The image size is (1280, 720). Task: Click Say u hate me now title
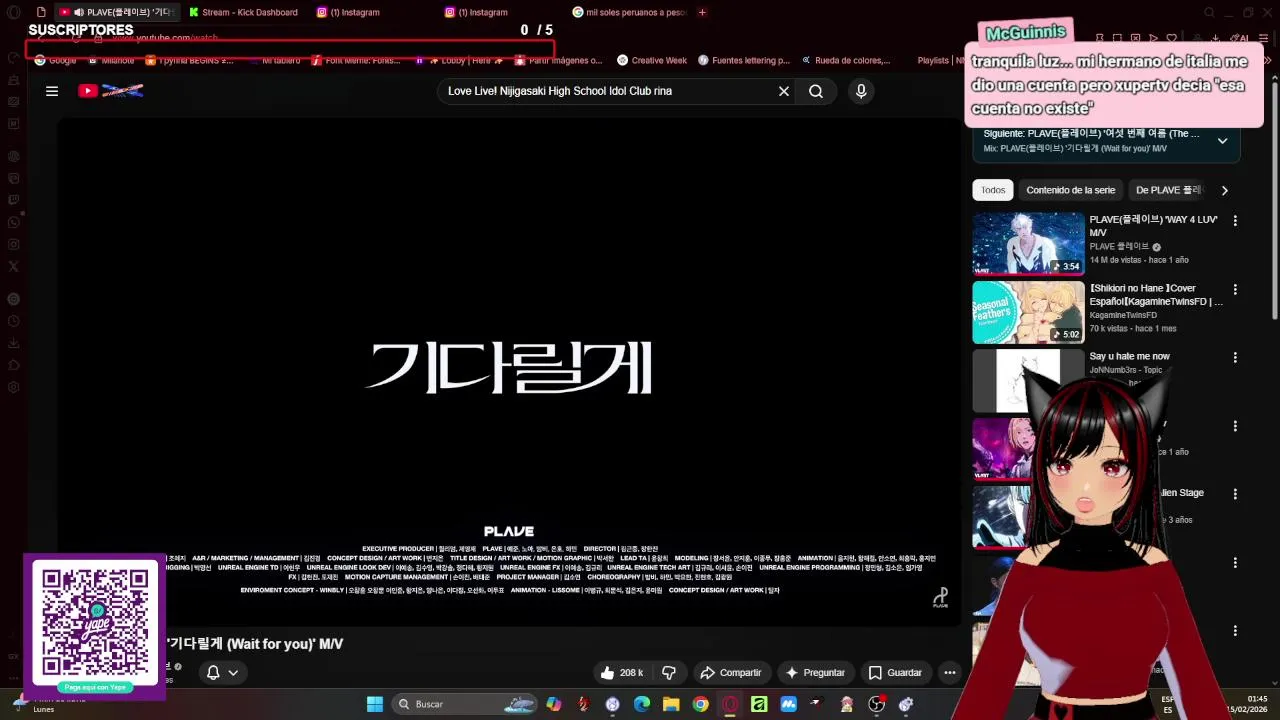click(x=1129, y=356)
